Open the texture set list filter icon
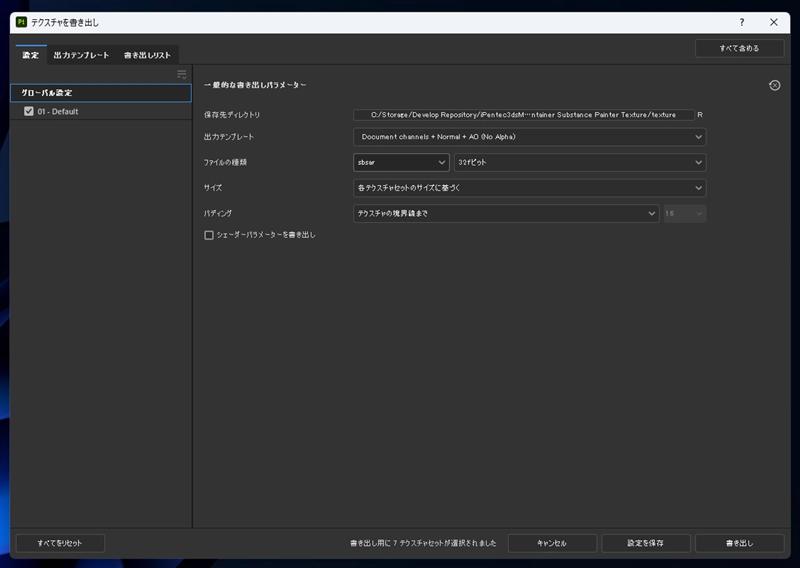The image size is (800, 568). click(x=182, y=75)
